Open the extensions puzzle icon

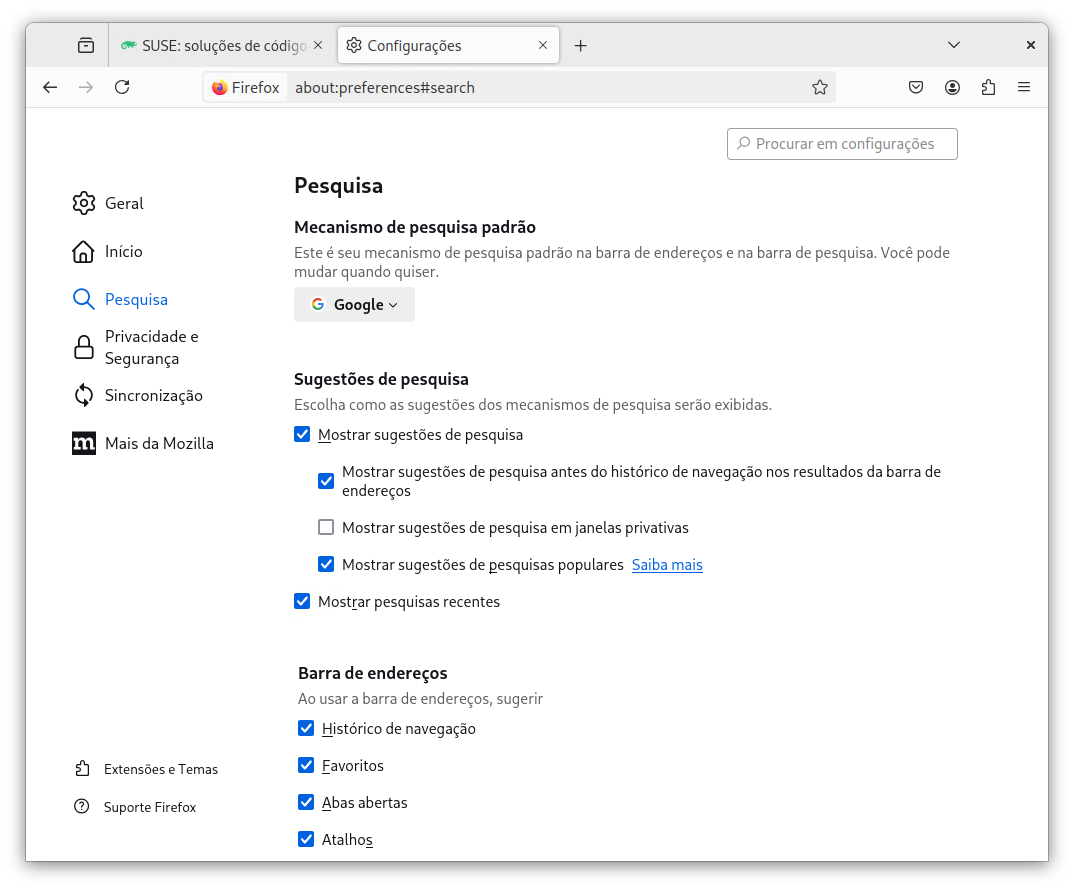pos(988,87)
